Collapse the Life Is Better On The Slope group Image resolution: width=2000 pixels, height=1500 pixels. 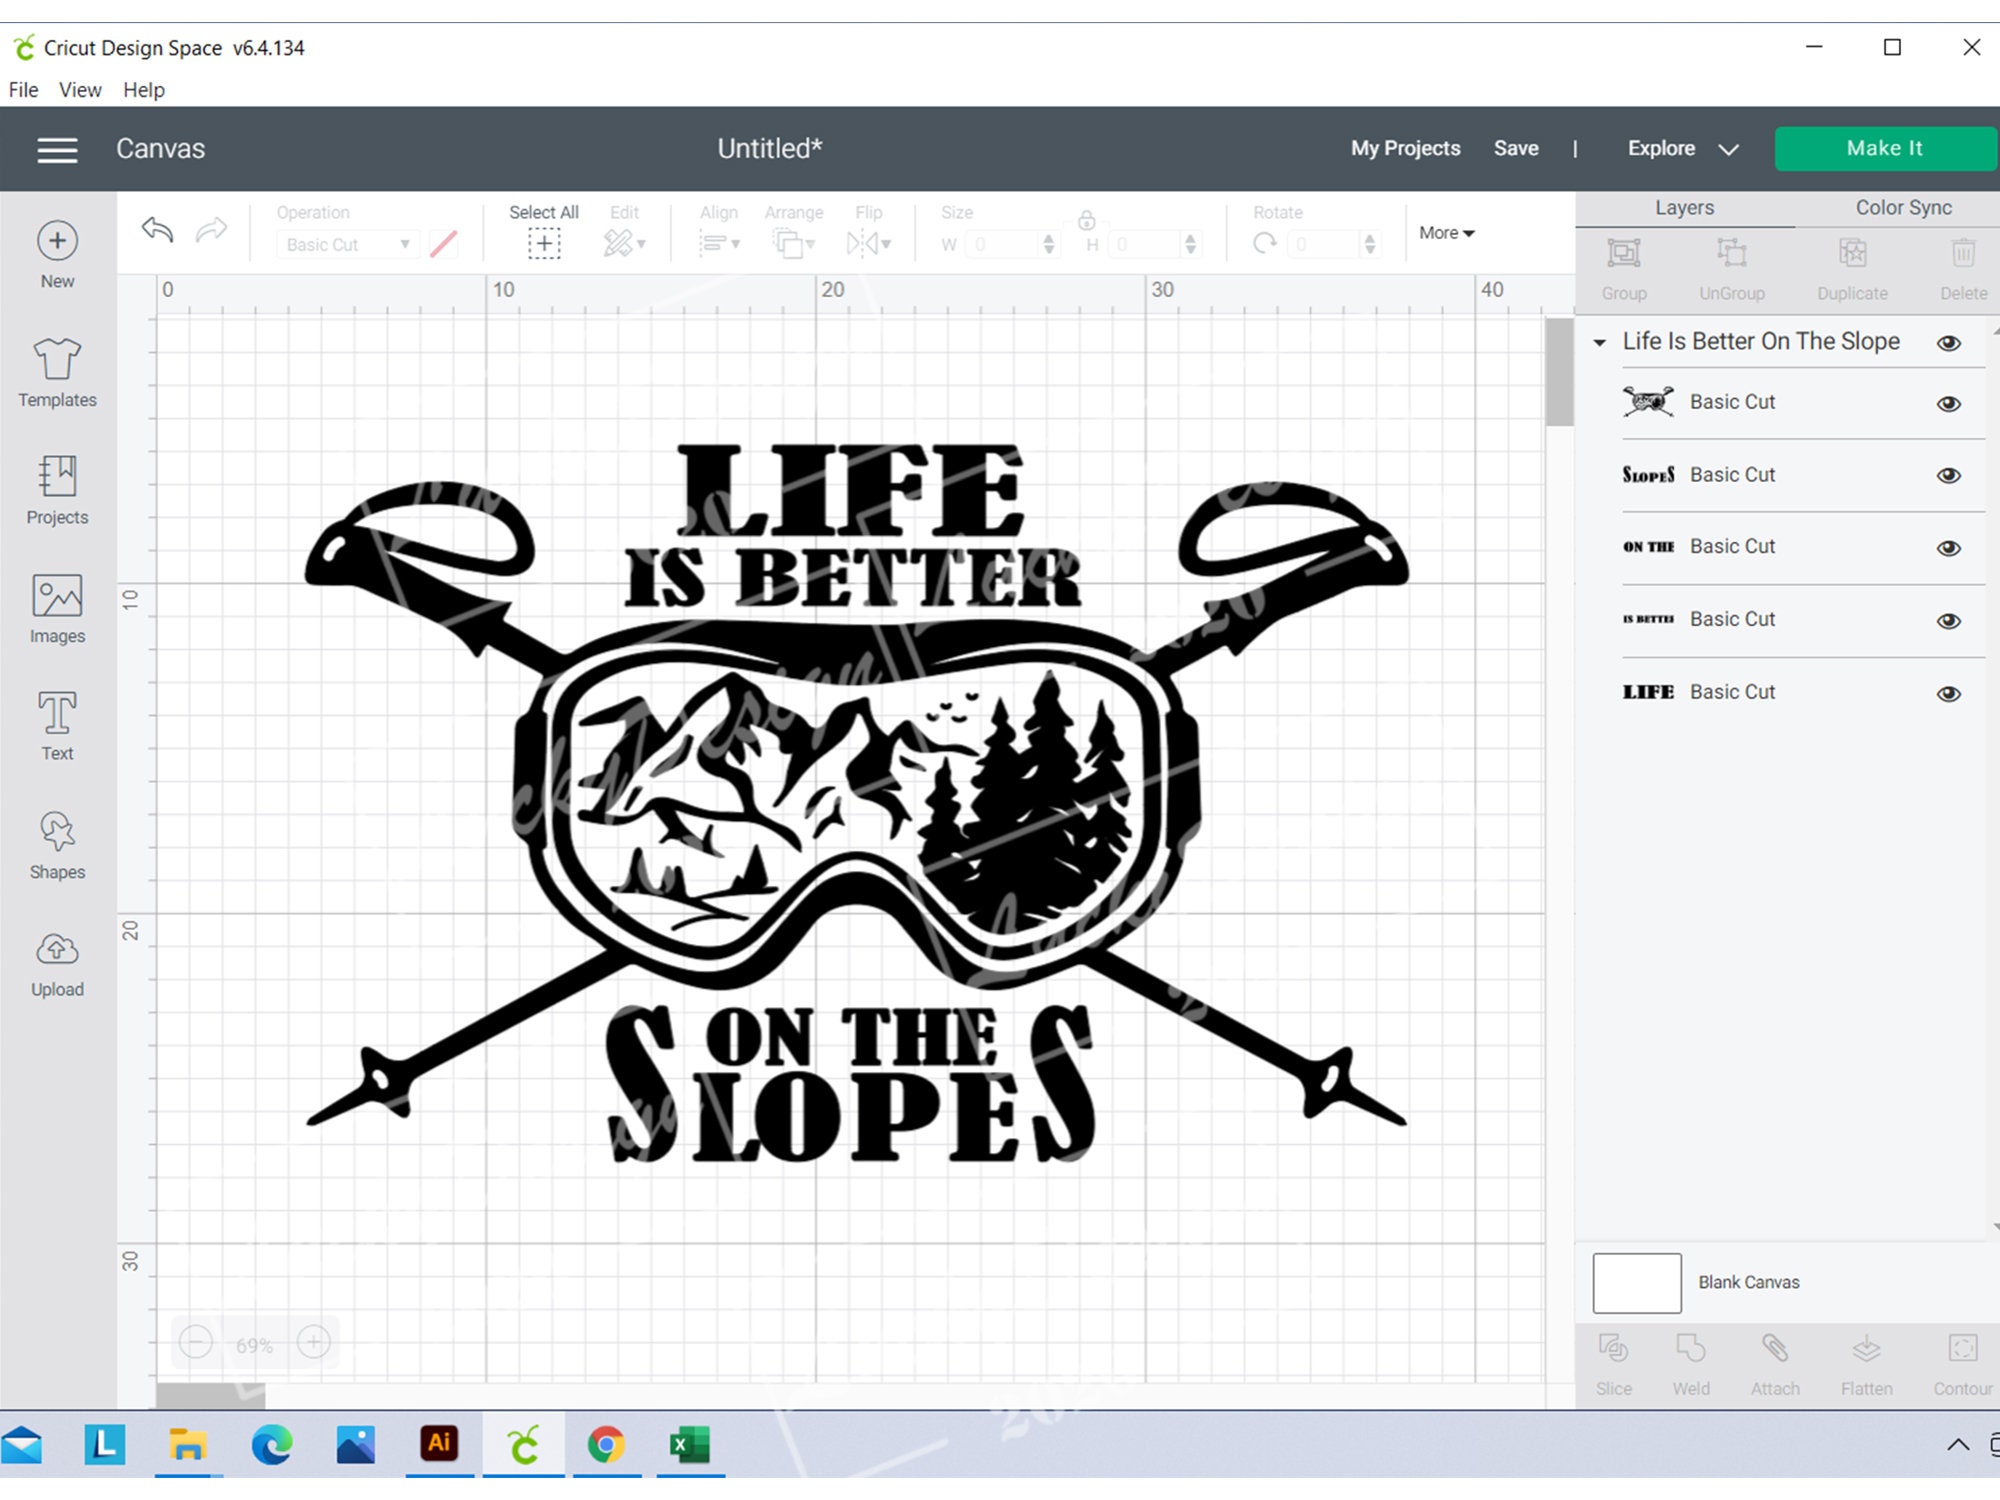click(x=1600, y=342)
